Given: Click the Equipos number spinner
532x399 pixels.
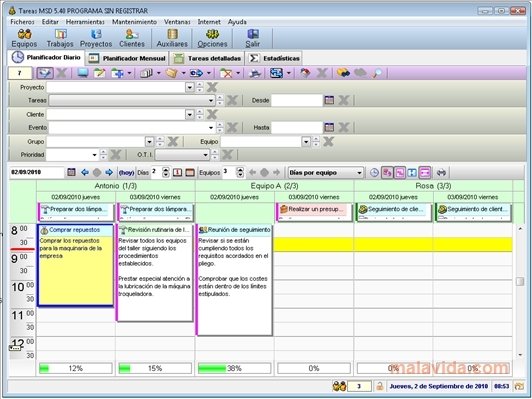Looking at the screenshot, I should [240, 172].
